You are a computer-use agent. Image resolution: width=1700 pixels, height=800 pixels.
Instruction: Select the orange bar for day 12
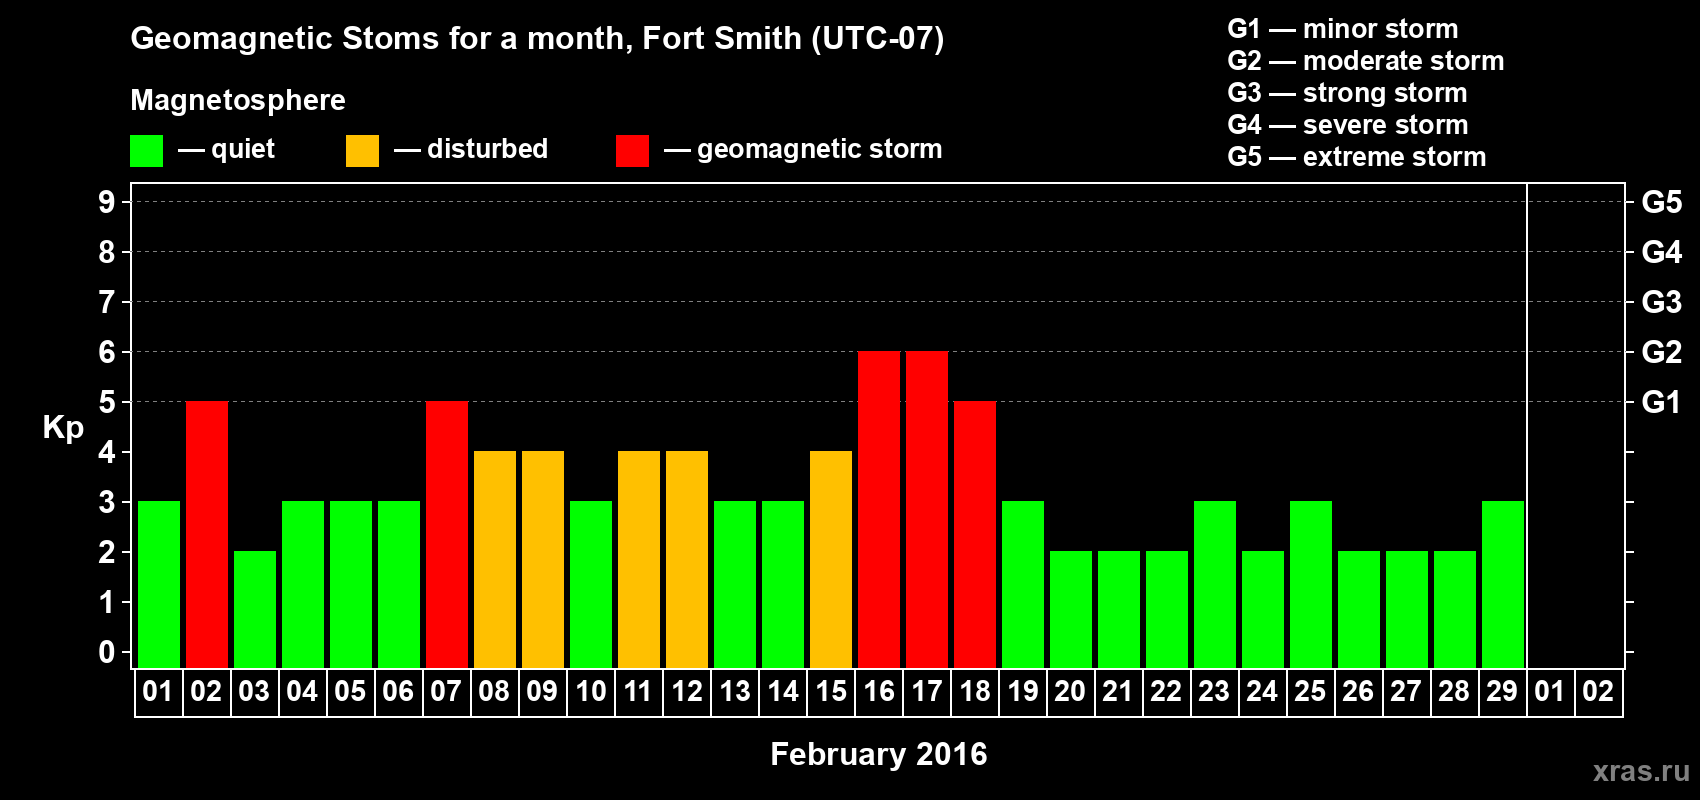tap(687, 560)
